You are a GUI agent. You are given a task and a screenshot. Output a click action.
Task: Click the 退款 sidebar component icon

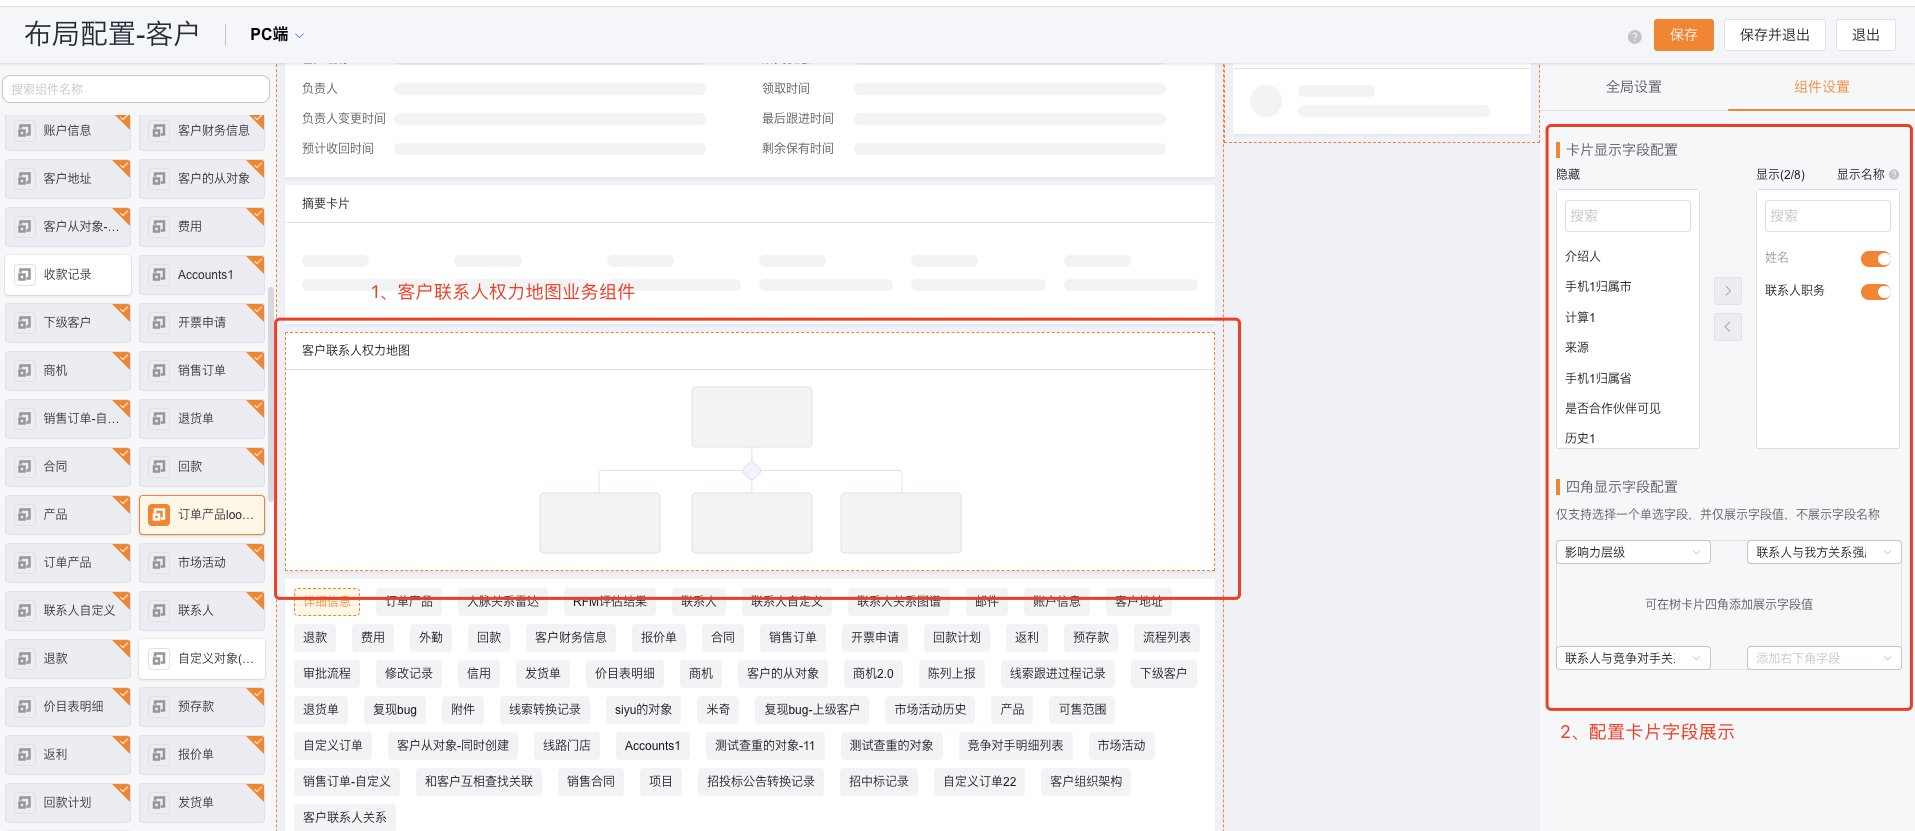point(24,659)
